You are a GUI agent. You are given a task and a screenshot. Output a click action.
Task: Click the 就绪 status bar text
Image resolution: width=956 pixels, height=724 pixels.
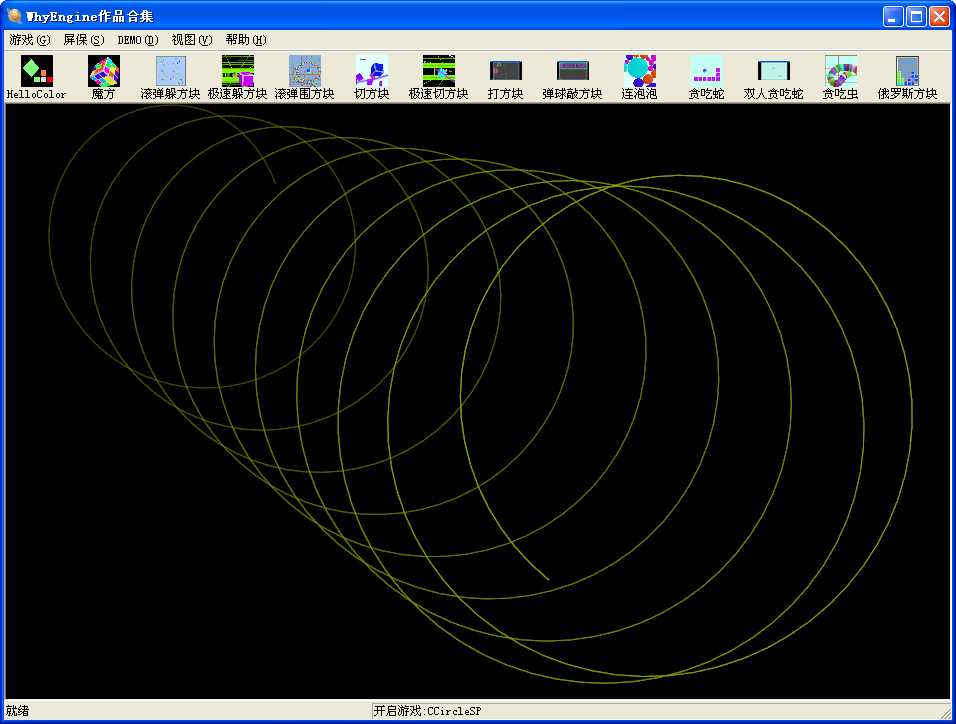coord(18,711)
